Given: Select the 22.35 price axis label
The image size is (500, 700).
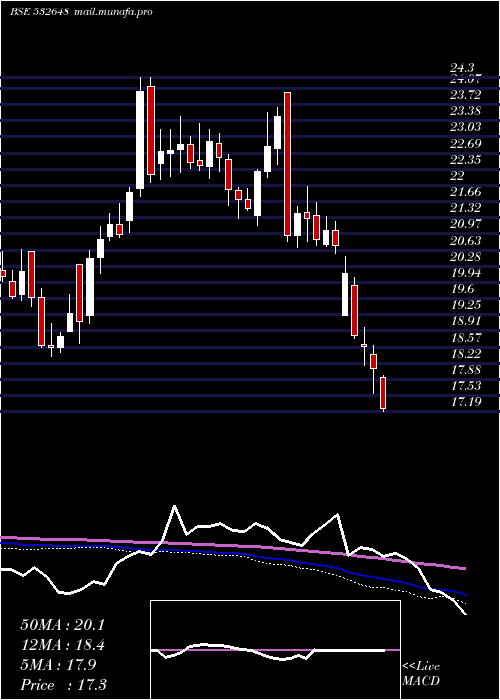Looking at the screenshot, I should (x=466, y=160).
